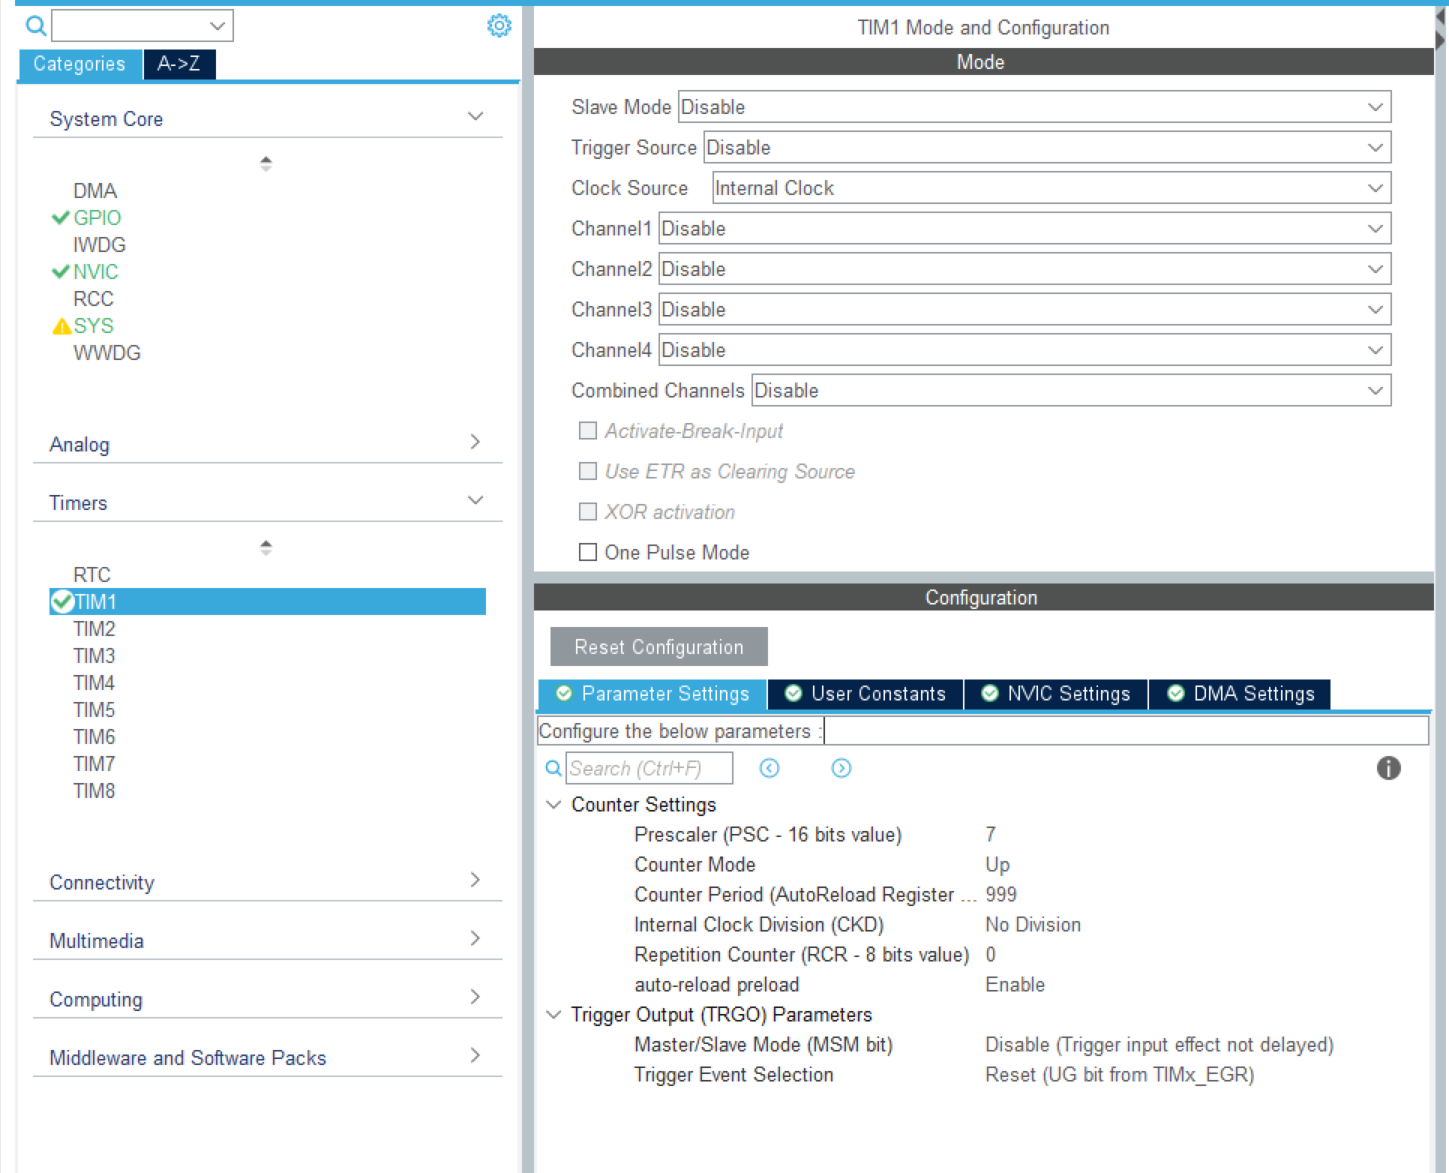This screenshot has width=1449, height=1173.
Task: Open the category search combo box
Action: (142, 26)
